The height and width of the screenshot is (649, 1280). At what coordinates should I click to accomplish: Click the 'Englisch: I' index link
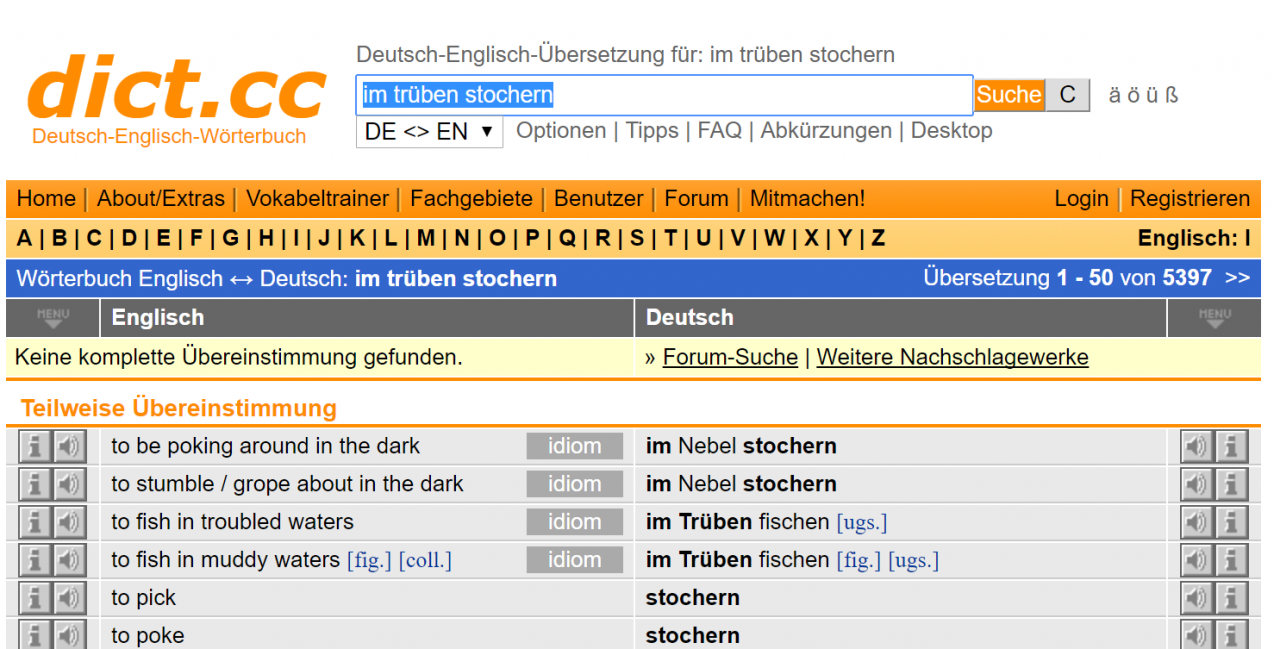point(1194,238)
